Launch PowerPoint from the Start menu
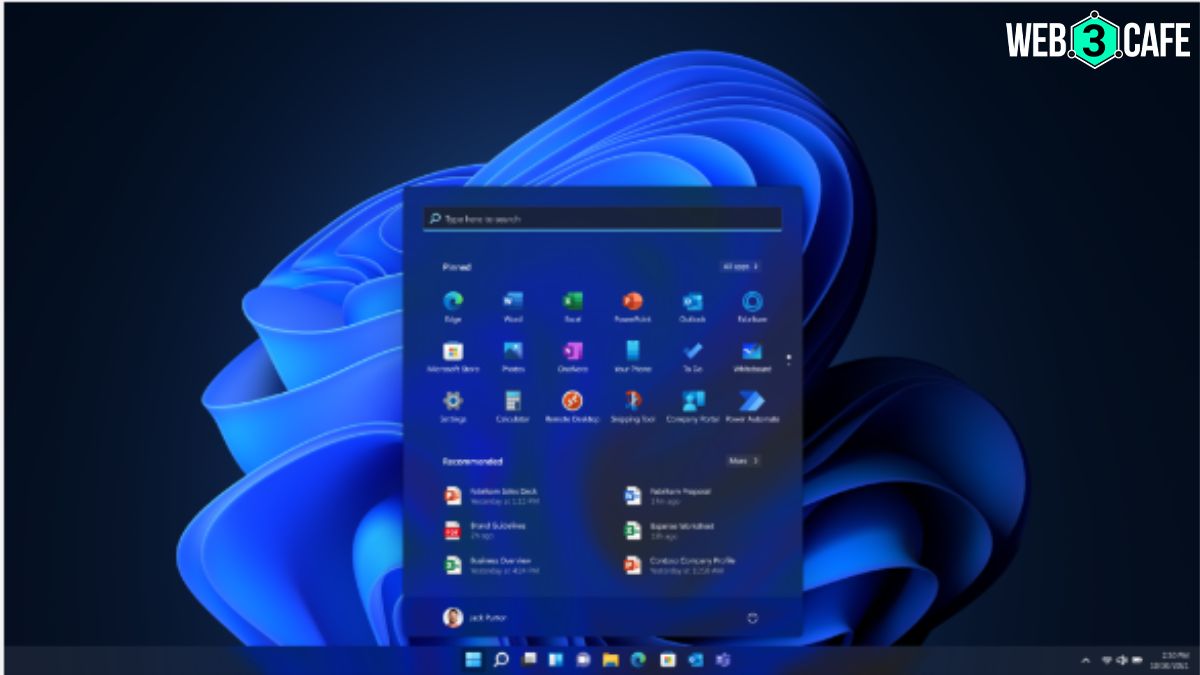This screenshot has height=675, width=1200. tap(632, 302)
